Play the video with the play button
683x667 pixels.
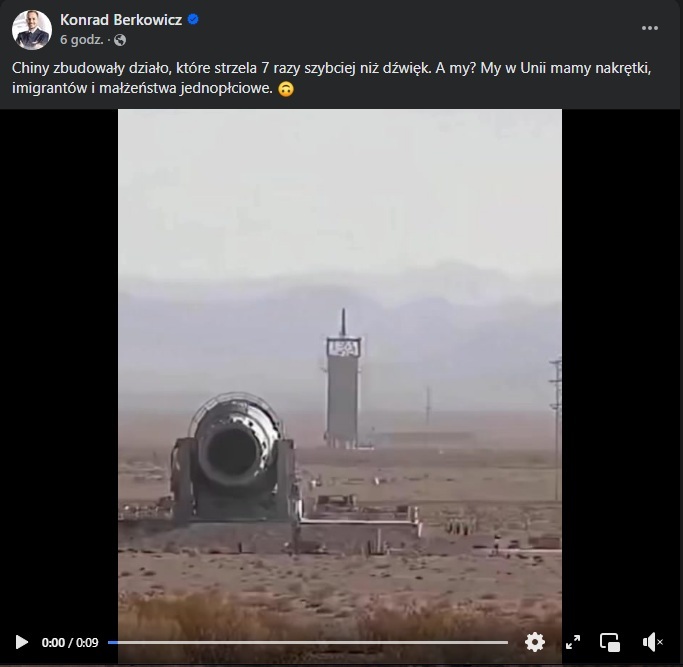tap(21, 642)
